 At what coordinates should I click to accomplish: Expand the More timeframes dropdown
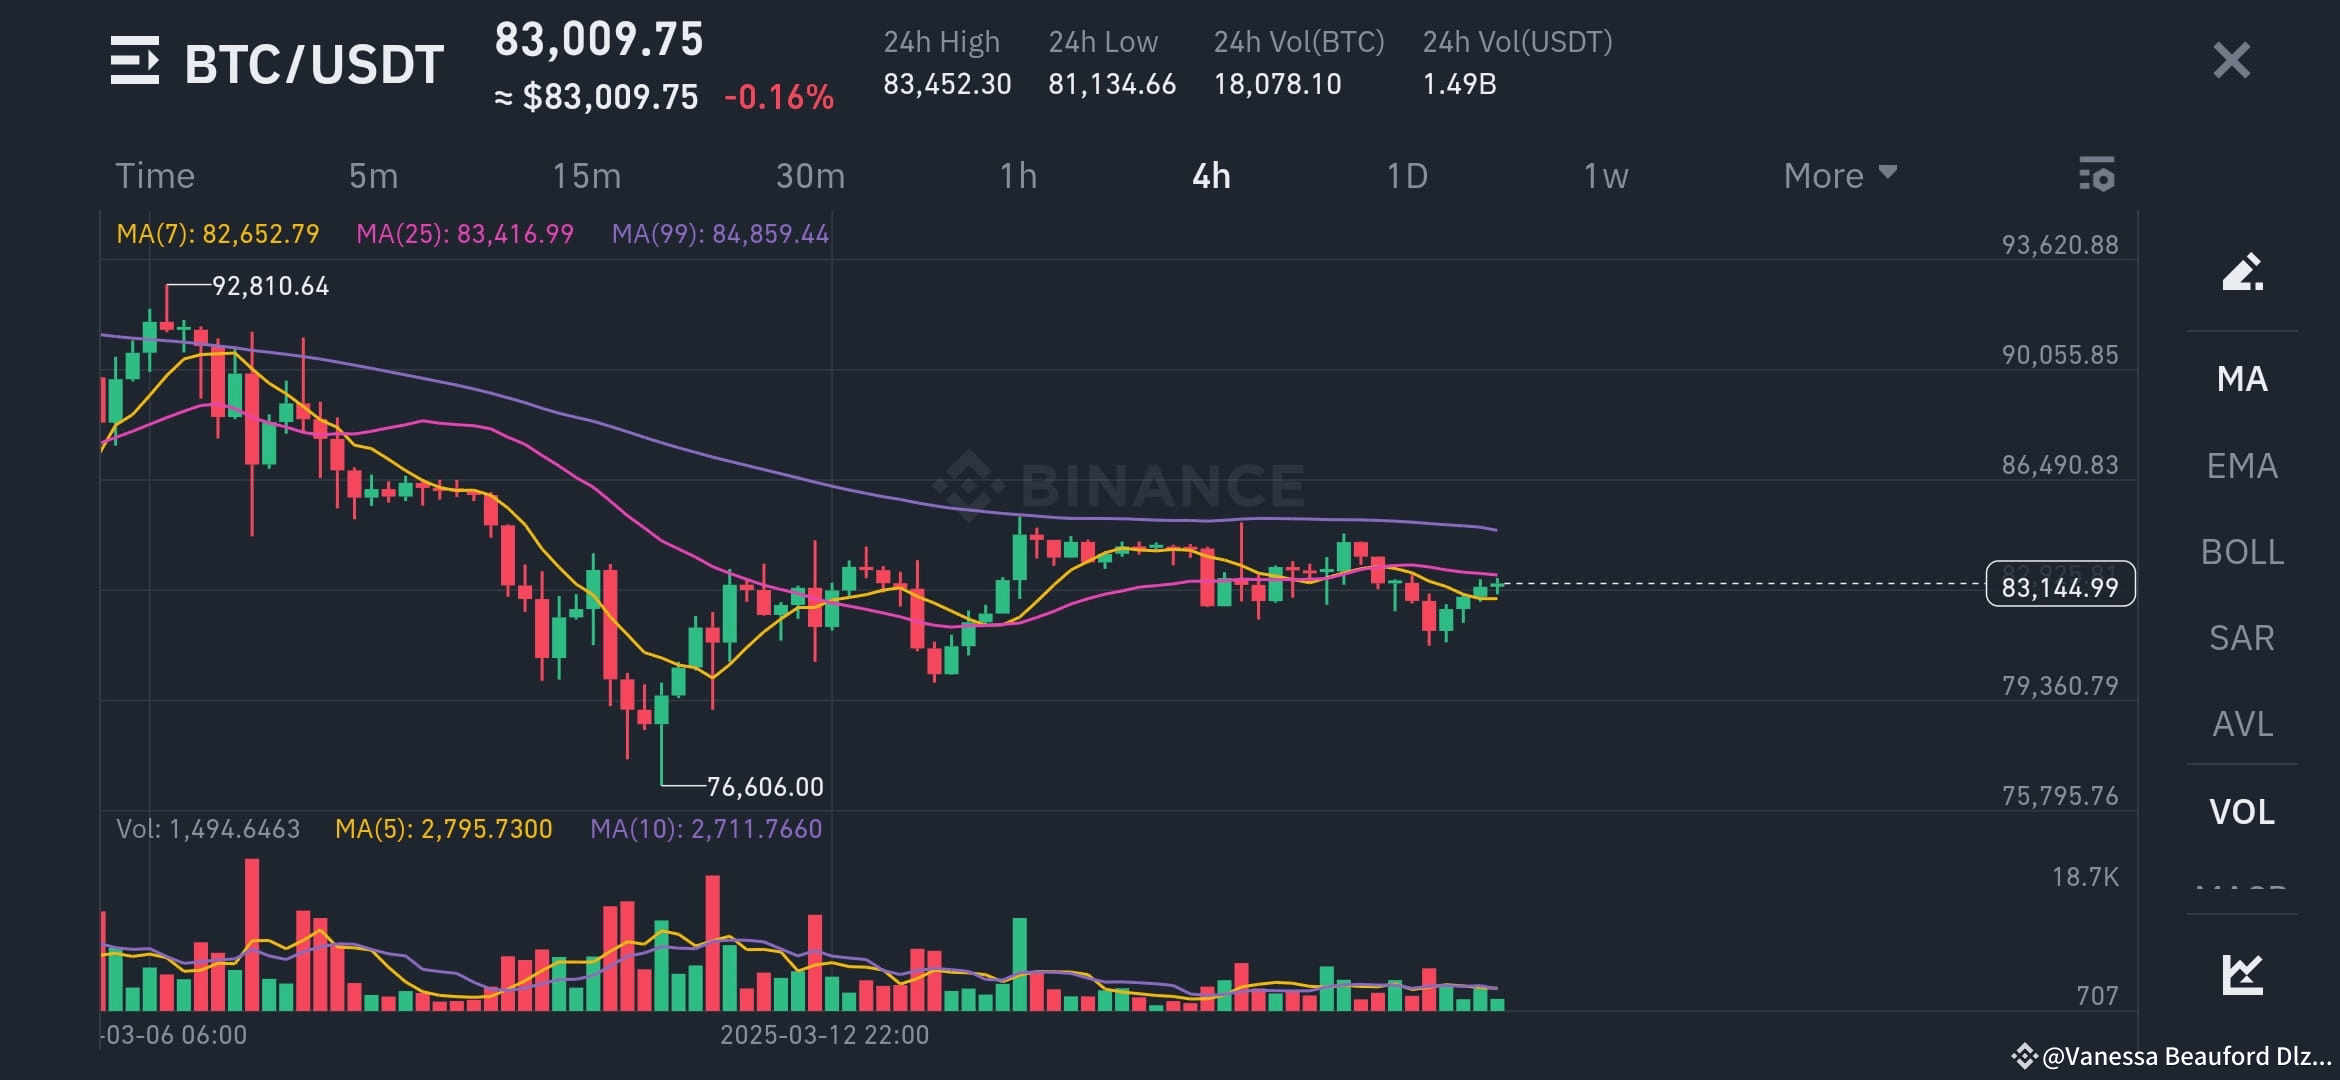coord(1838,175)
